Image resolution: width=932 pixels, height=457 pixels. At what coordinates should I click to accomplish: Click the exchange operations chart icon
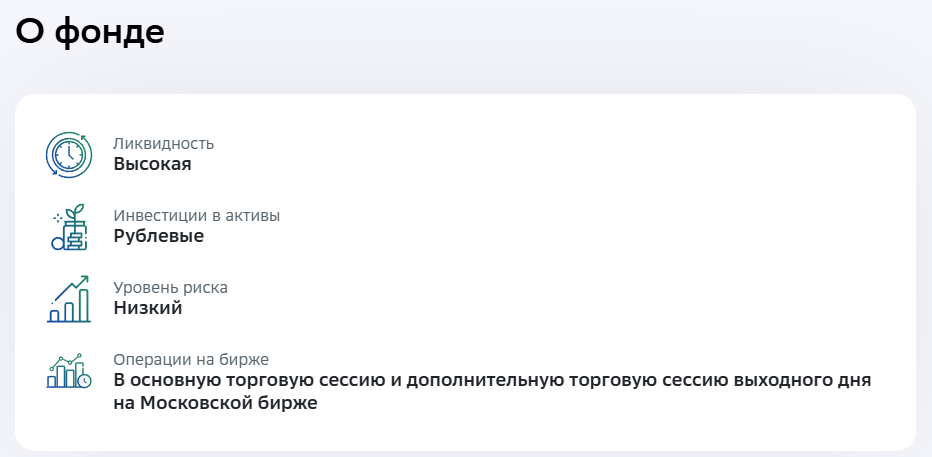67,371
